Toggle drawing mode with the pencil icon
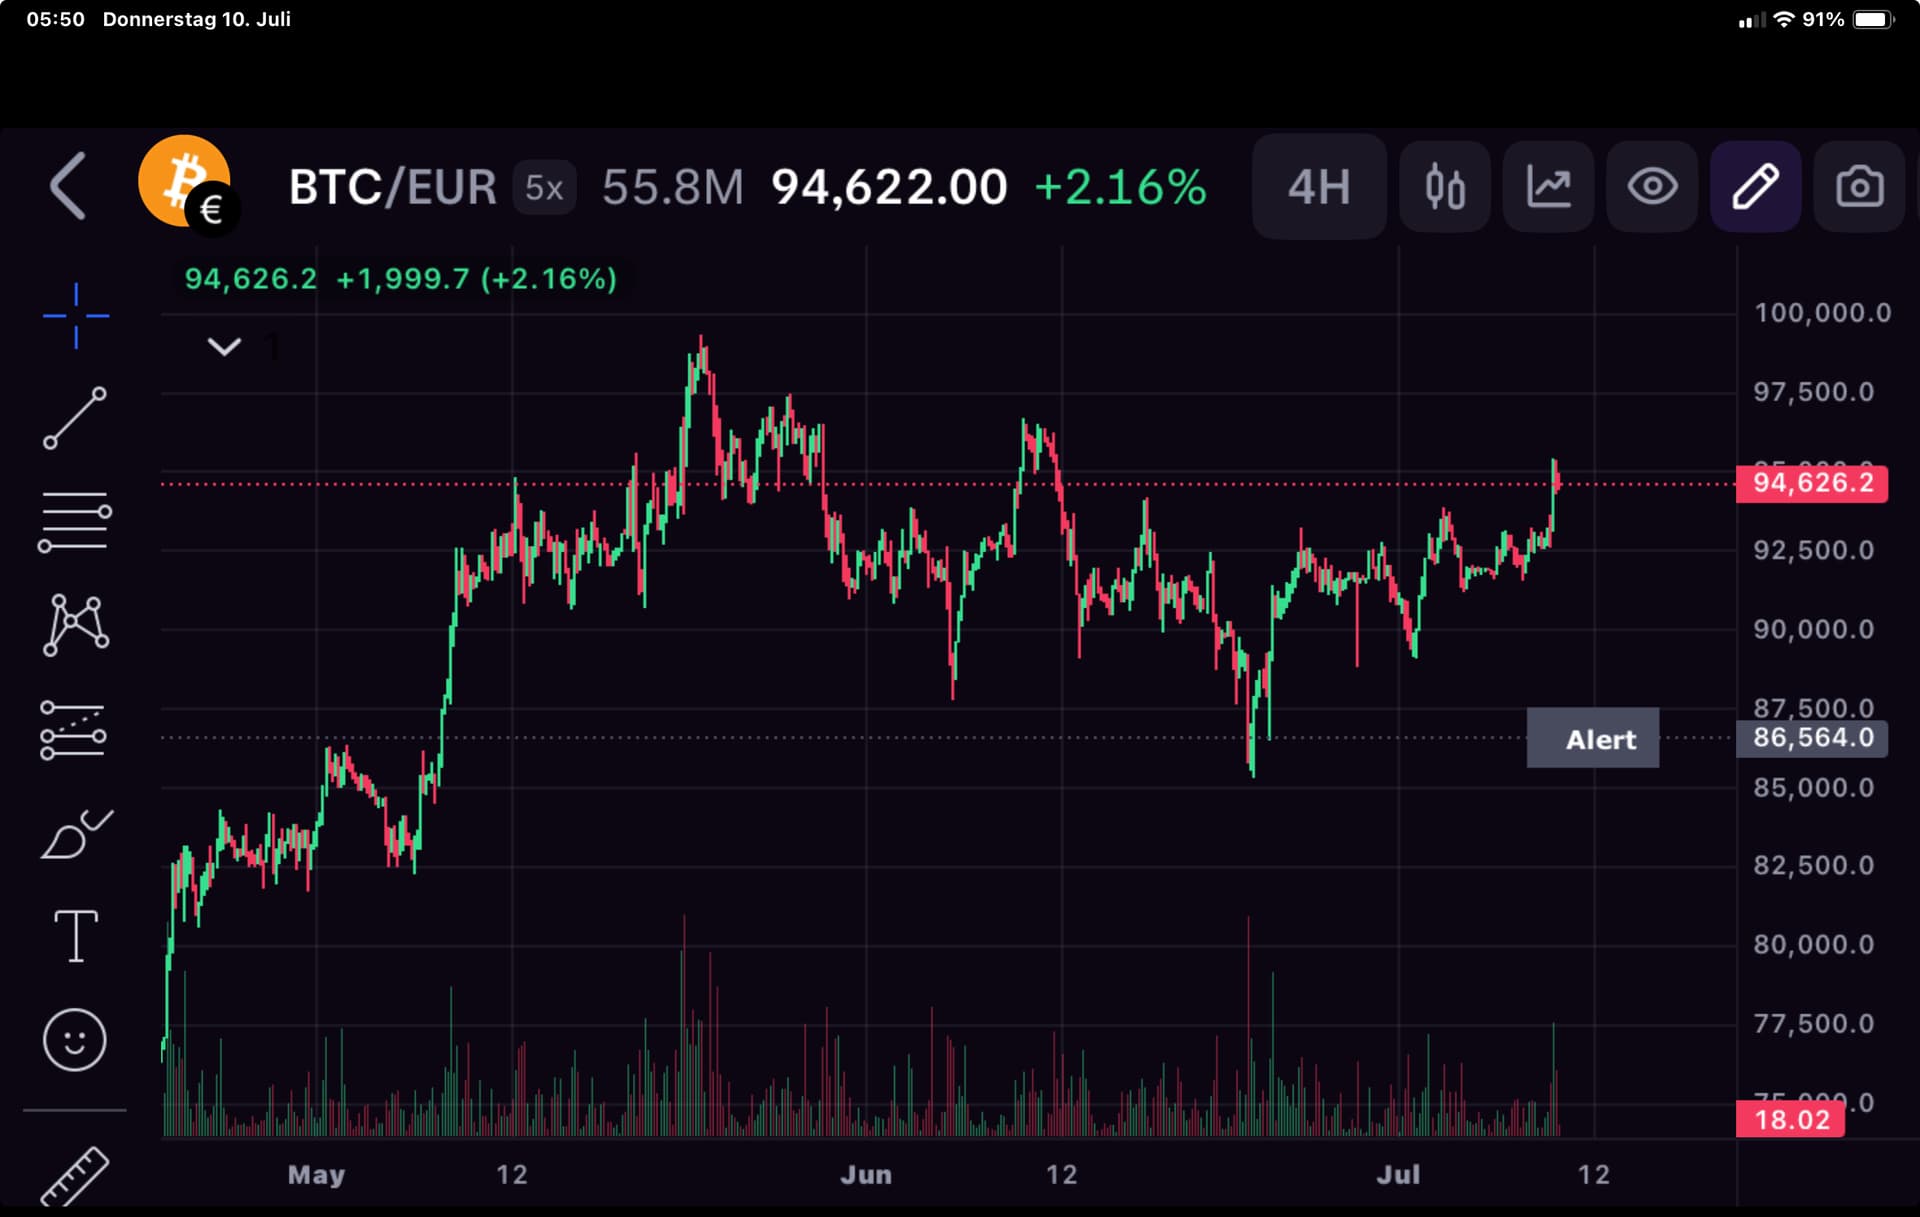This screenshot has height=1217, width=1920. click(x=1755, y=186)
